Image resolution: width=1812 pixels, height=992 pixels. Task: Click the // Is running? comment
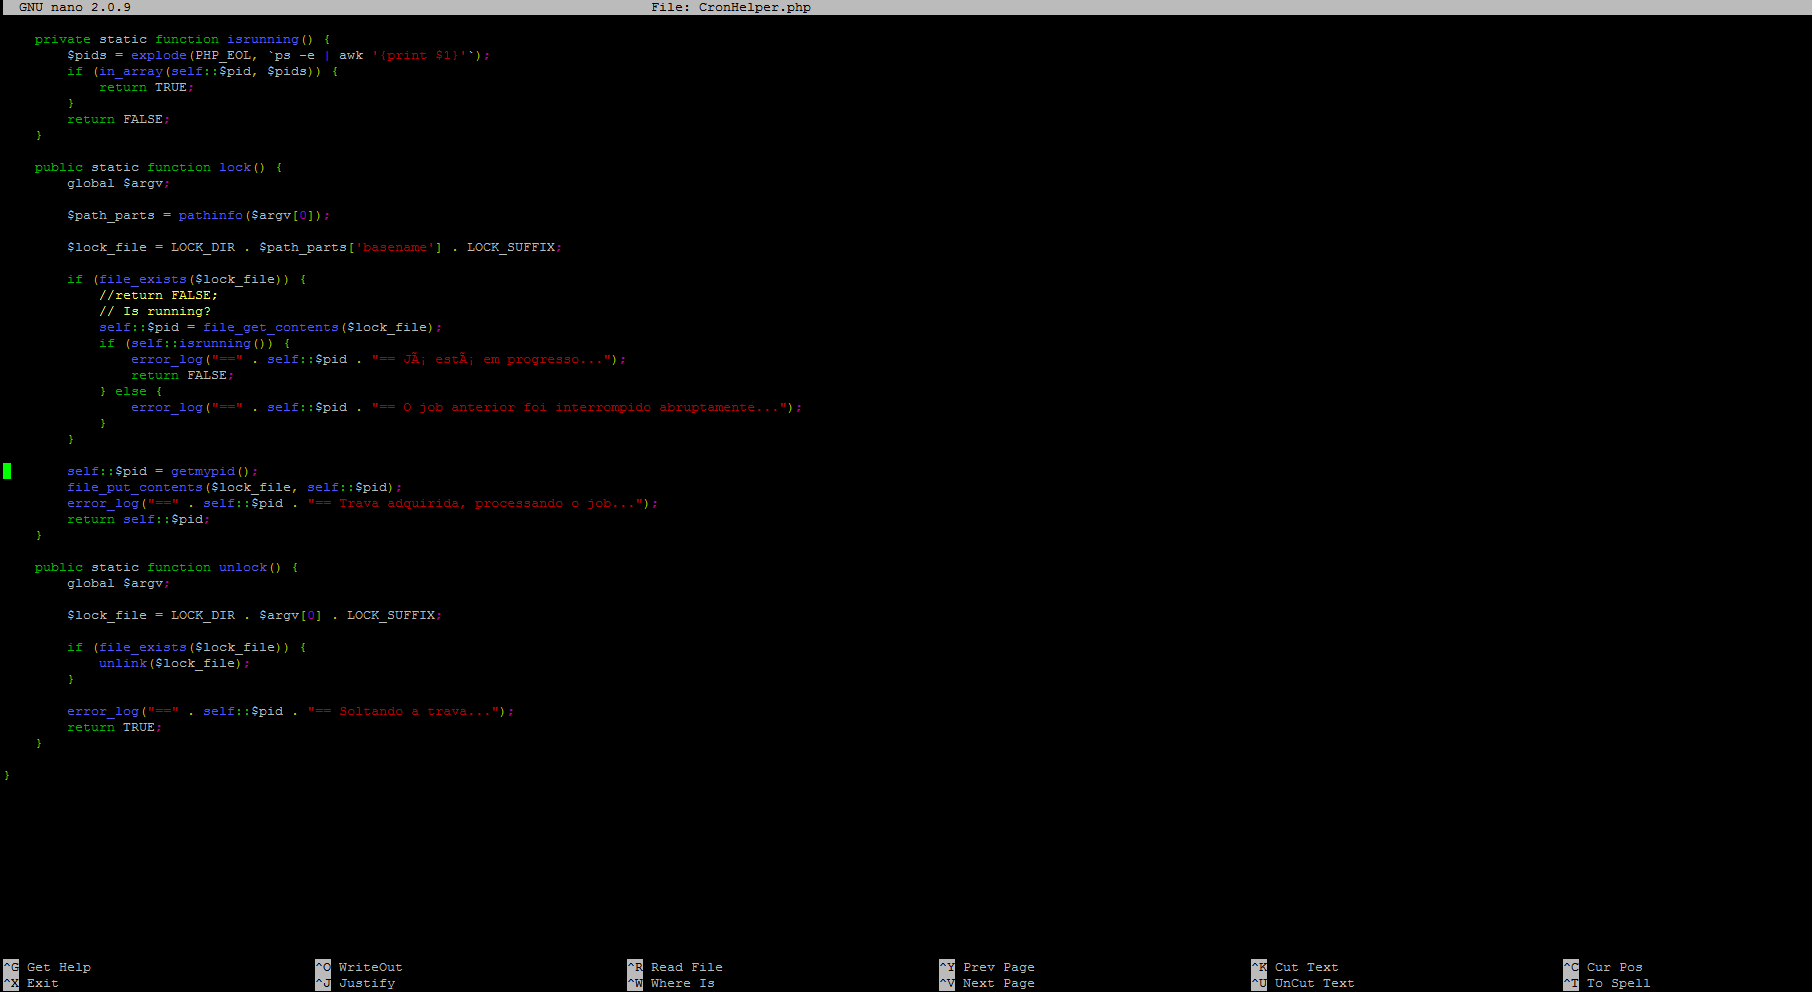point(155,311)
